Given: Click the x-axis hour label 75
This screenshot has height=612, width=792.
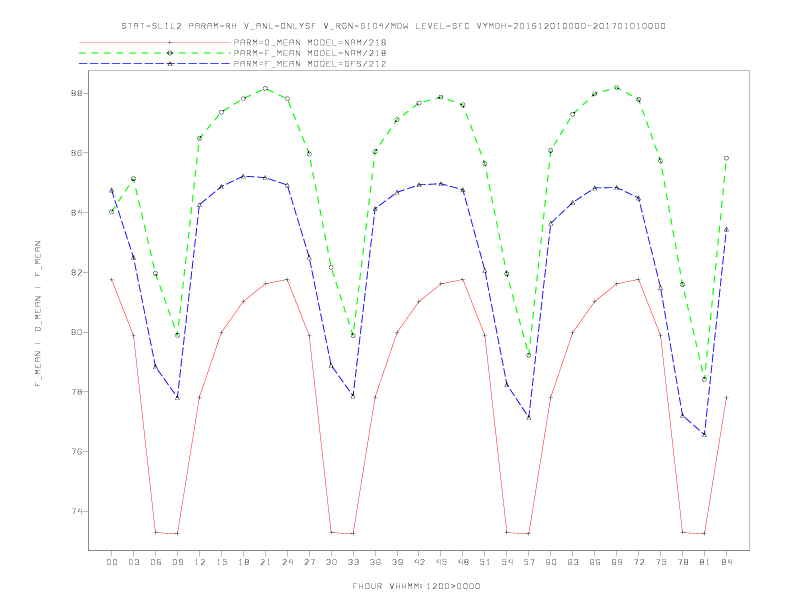Looking at the screenshot, I should tap(661, 562).
